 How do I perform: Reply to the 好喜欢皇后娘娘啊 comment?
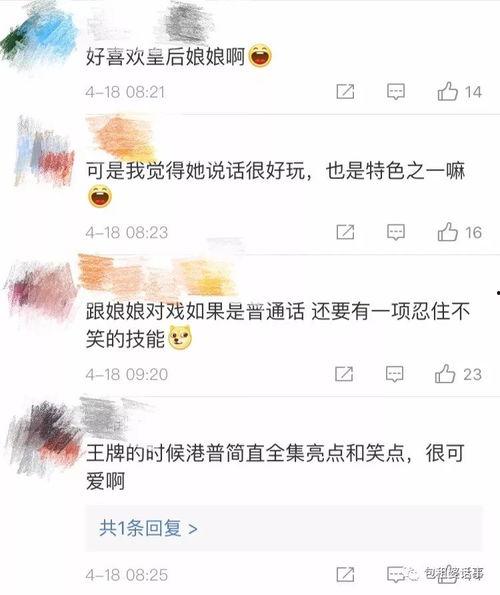[x=396, y=91]
